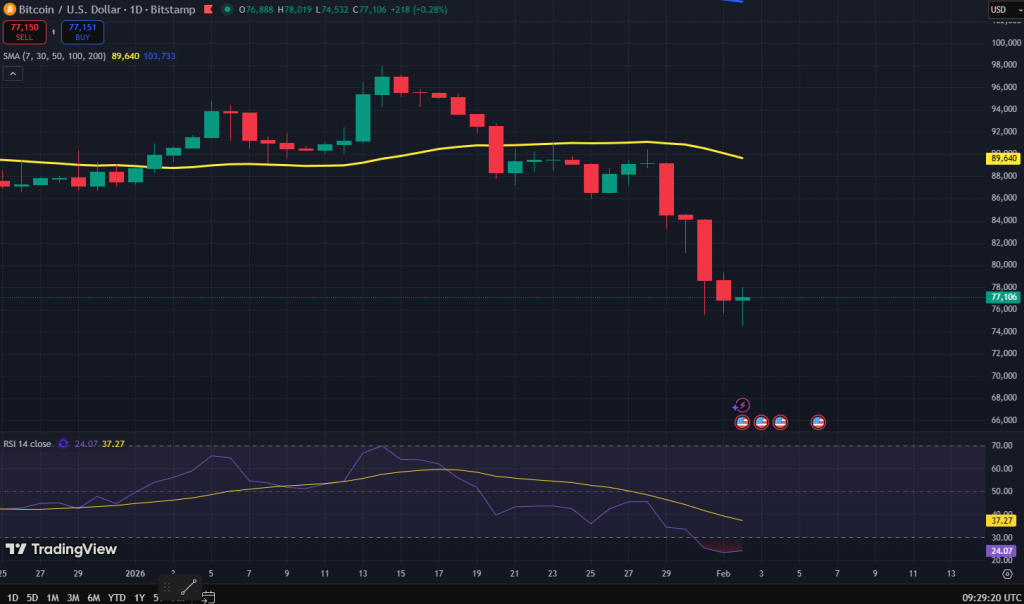Image resolution: width=1024 pixels, height=604 pixels.
Task: Click the yellow 89,640 SMA price label
Action: click(1002, 159)
